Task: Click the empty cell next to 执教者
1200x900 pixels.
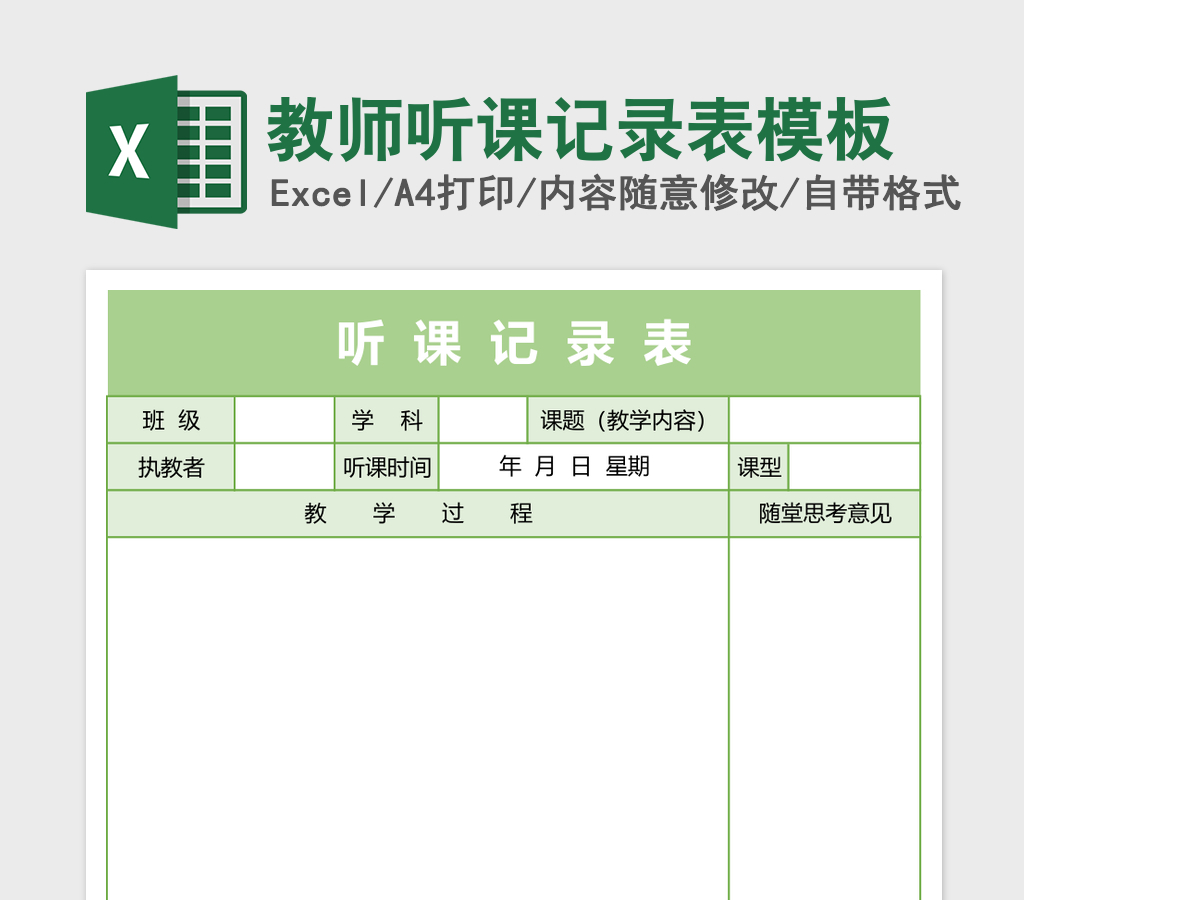Action: 285,467
